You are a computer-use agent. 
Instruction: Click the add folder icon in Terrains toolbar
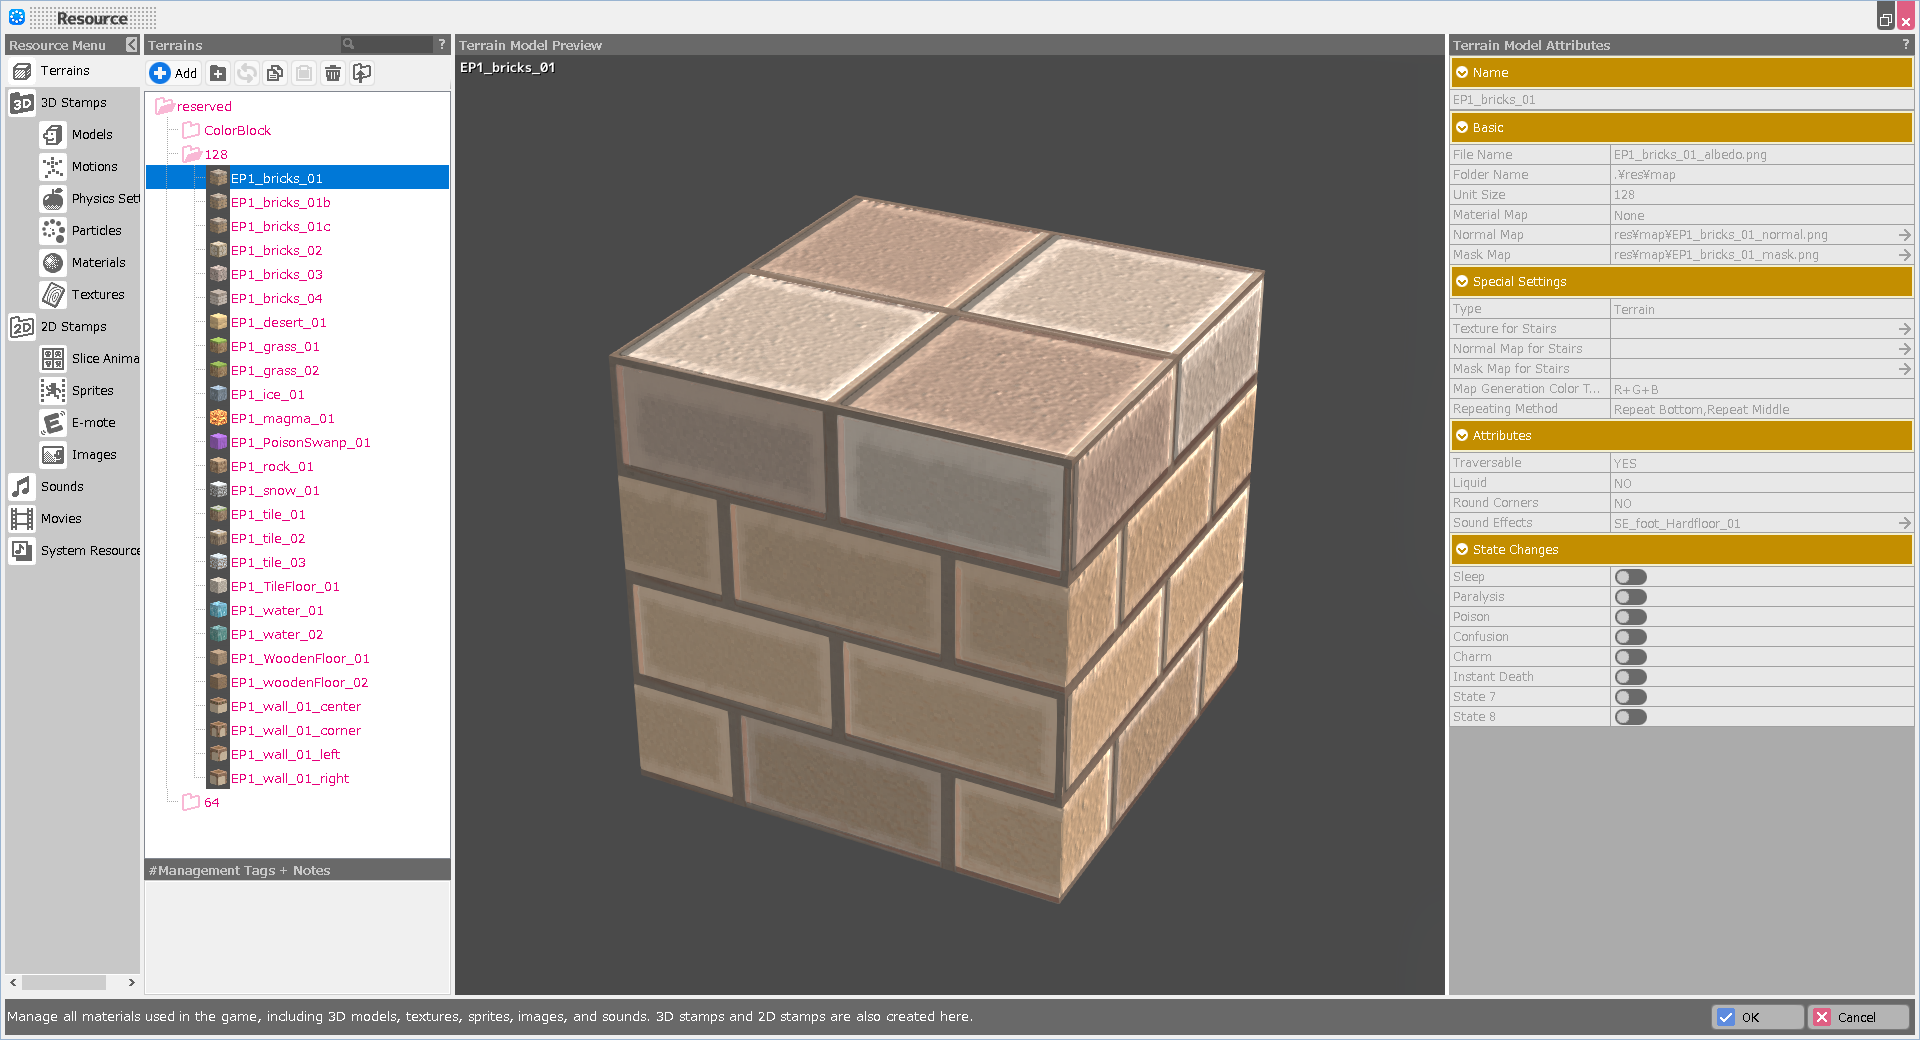click(x=218, y=73)
